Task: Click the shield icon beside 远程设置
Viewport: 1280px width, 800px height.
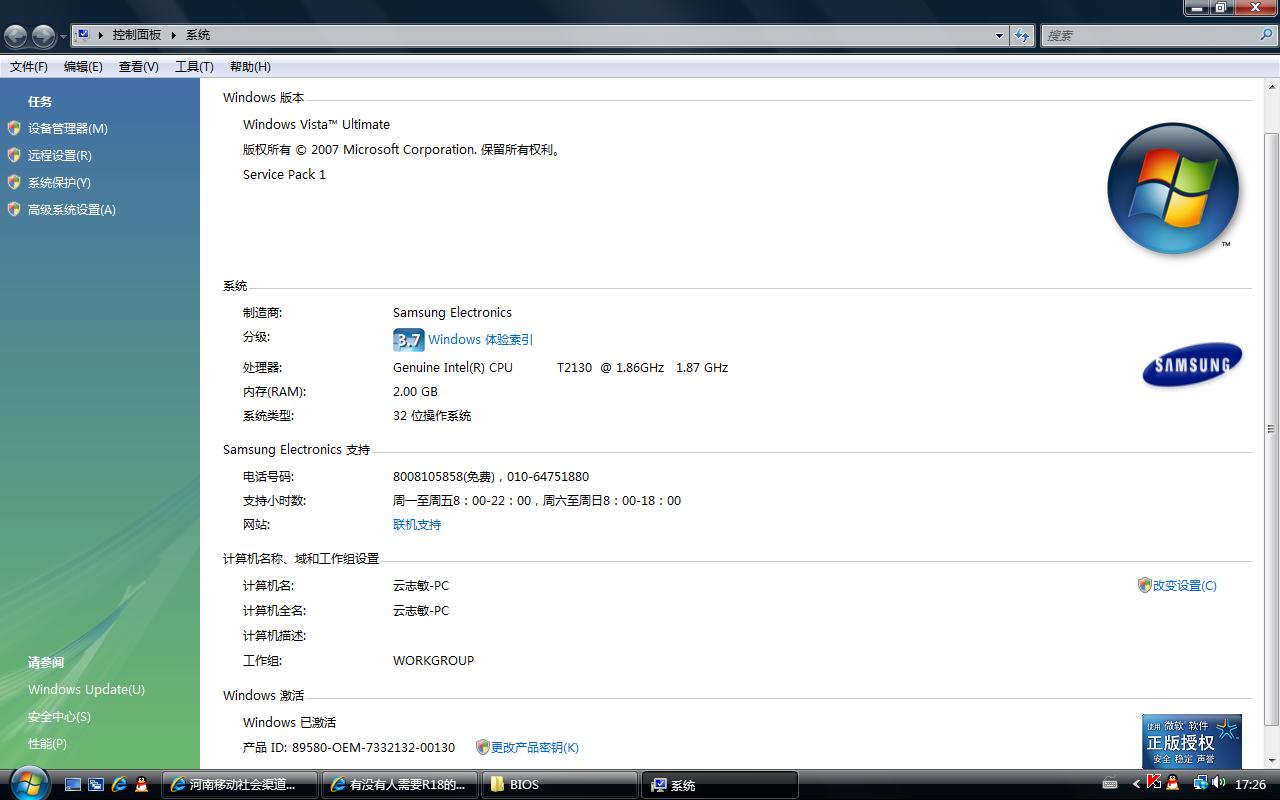Action: pos(14,155)
